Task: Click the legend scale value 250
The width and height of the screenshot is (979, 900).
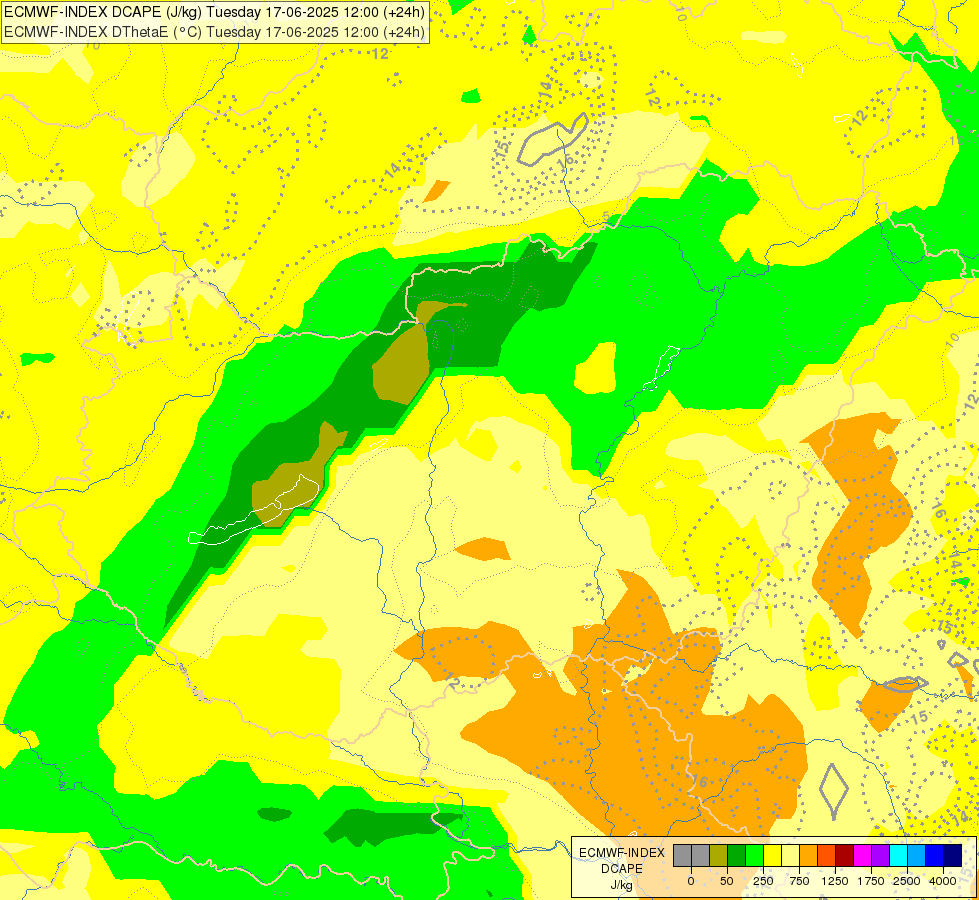Action: coord(763,881)
